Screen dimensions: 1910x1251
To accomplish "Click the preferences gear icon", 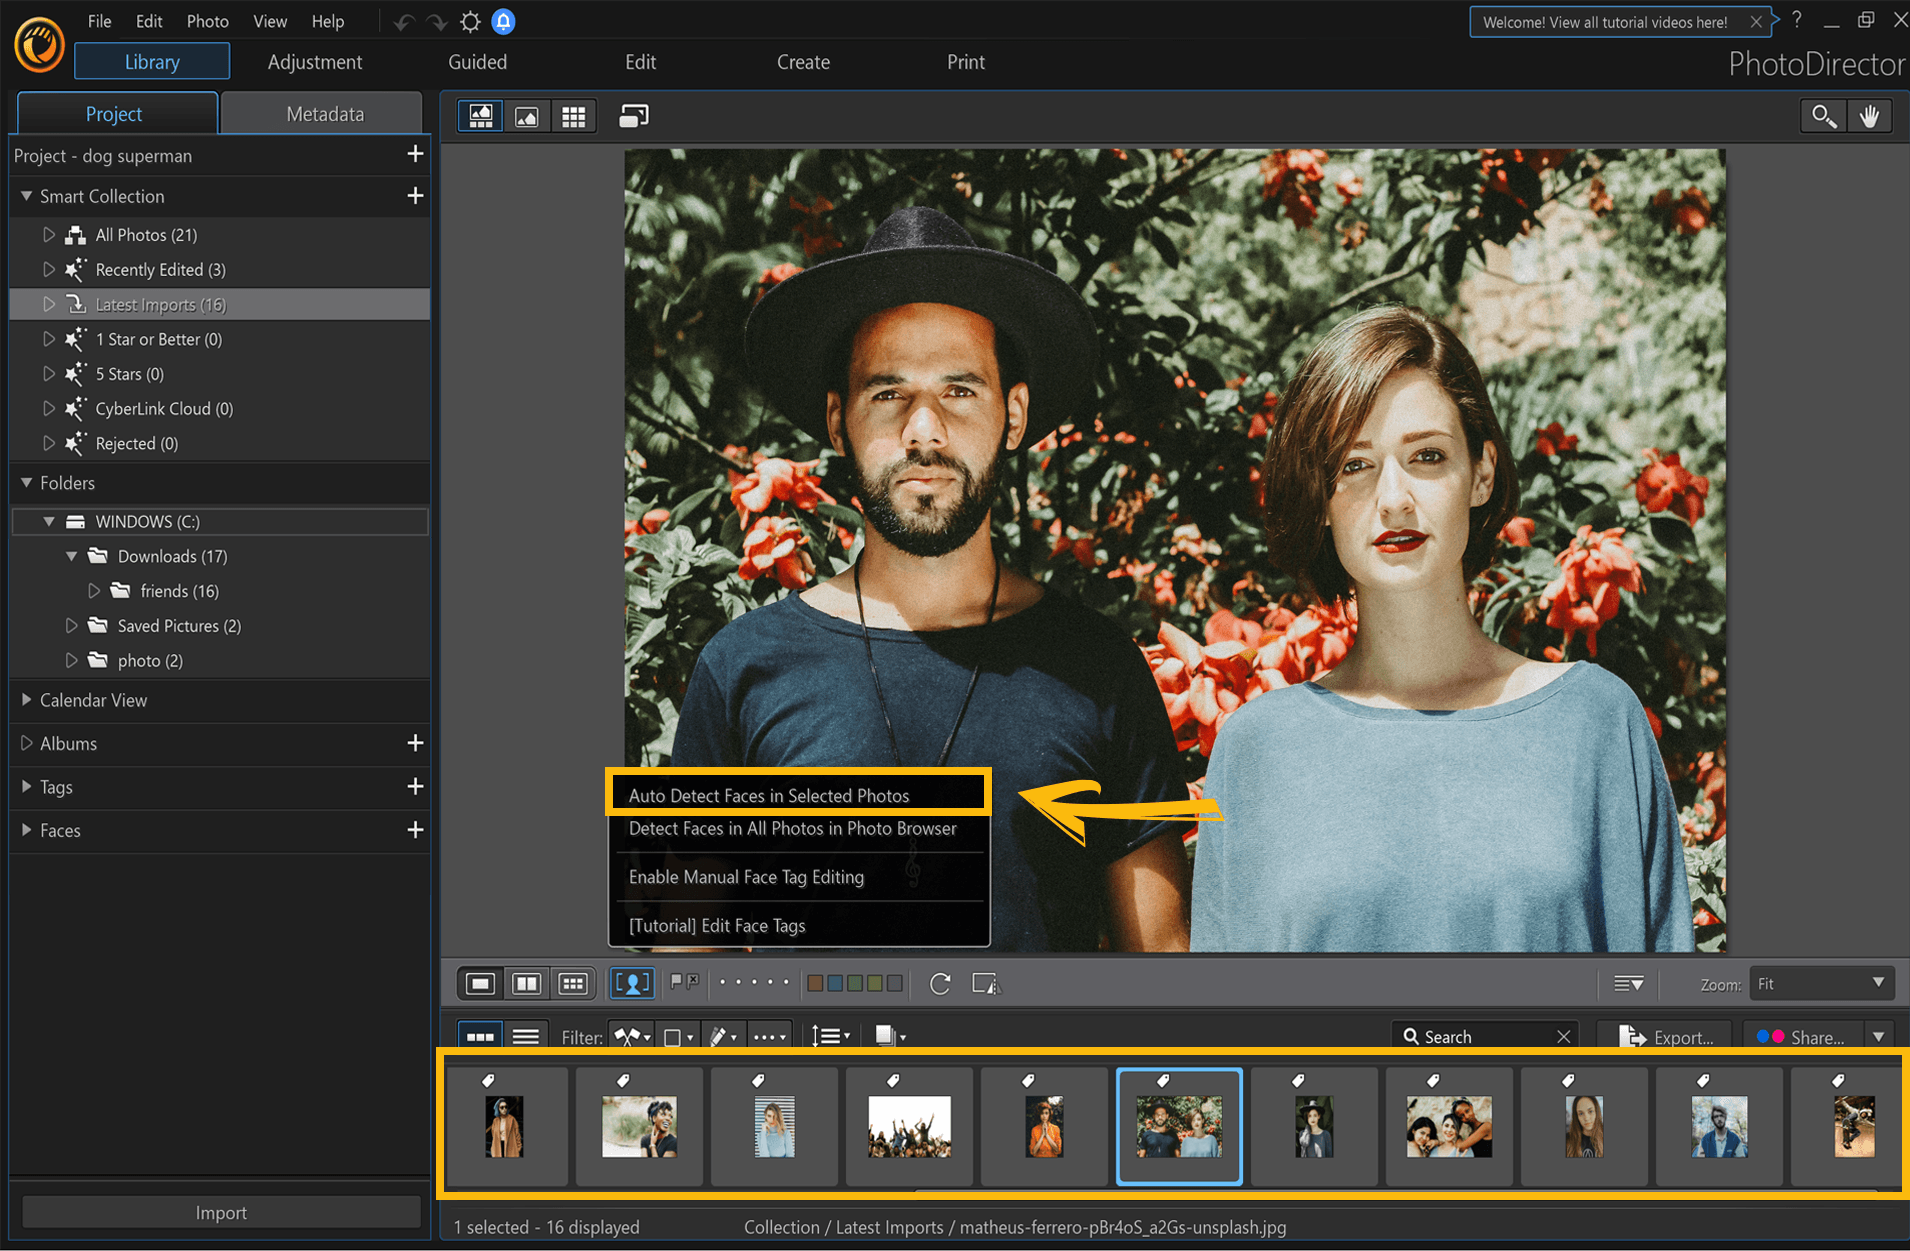I will point(470,21).
